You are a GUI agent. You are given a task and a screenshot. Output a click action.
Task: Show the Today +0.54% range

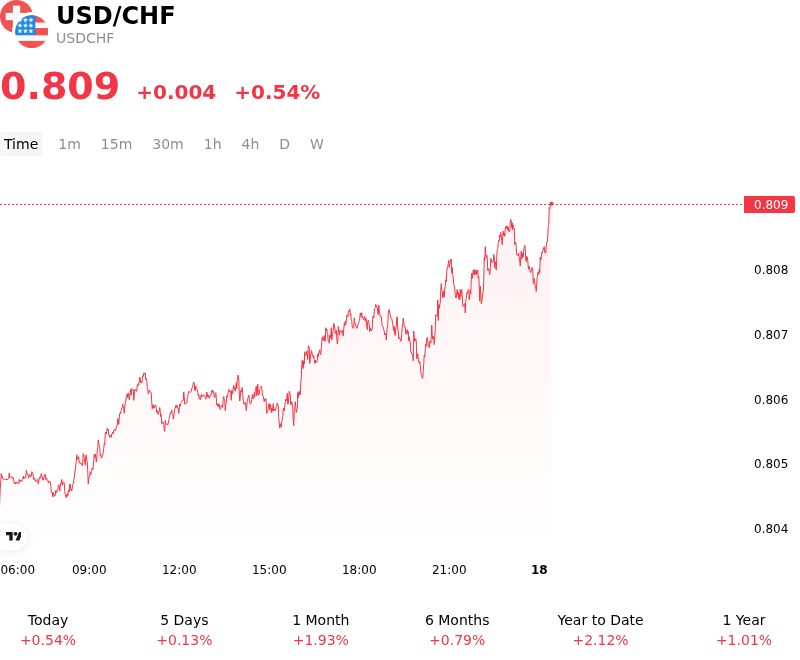point(48,630)
